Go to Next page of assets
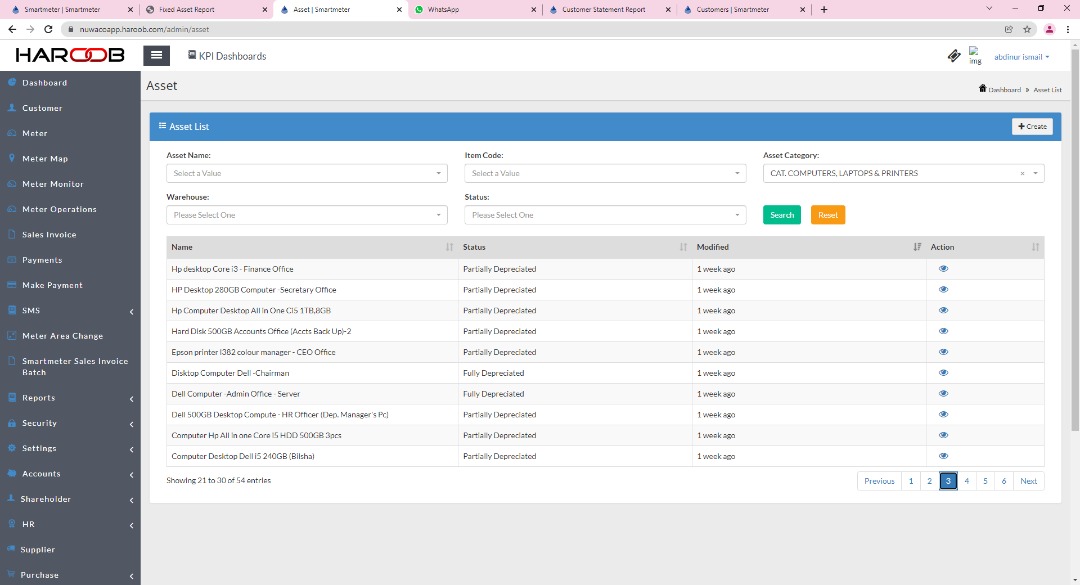Image resolution: width=1080 pixels, height=585 pixels. (x=1028, y=481)
